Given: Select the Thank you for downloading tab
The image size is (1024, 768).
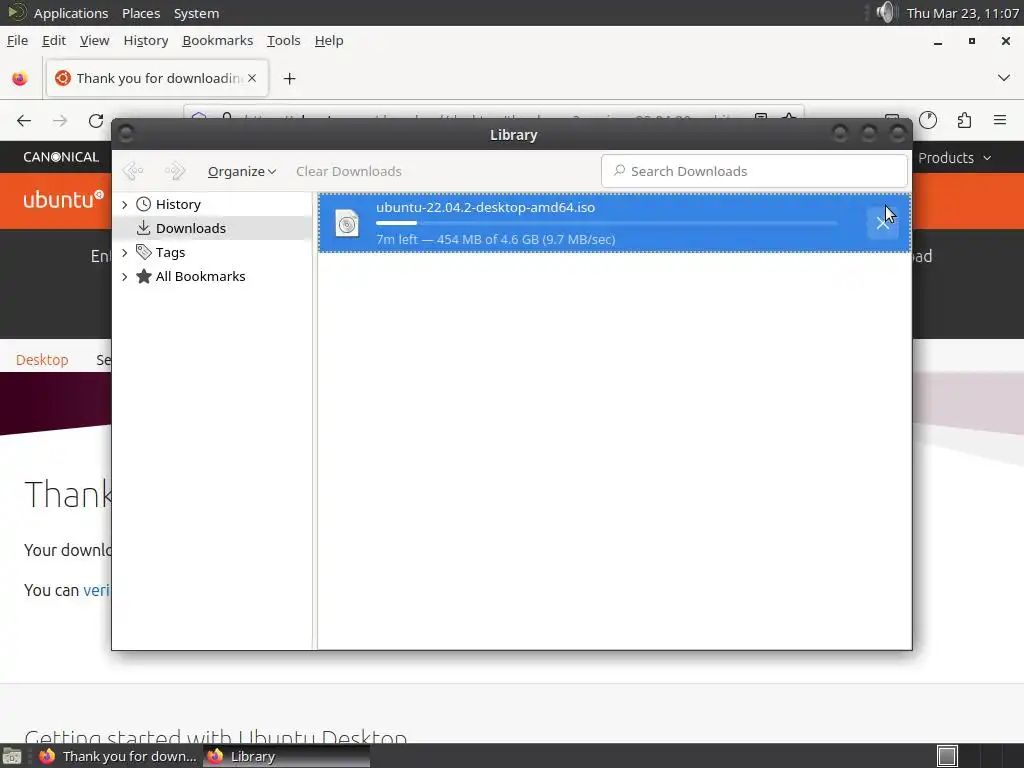Looking at the screenshot, I should [157, 78].
